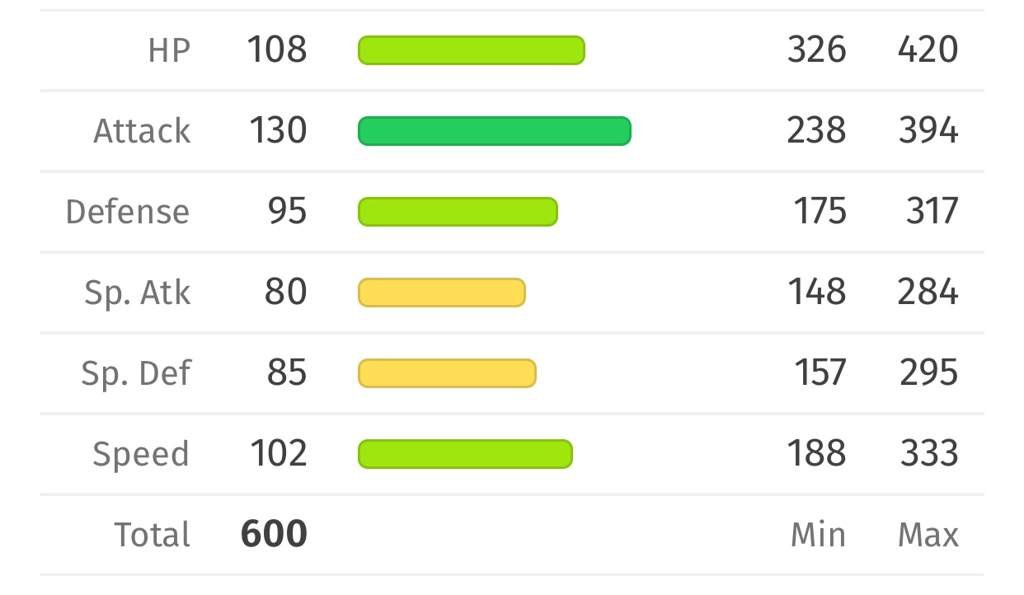Click the dark green Attack bar
1024x595 pixels.
click(494, 131)
